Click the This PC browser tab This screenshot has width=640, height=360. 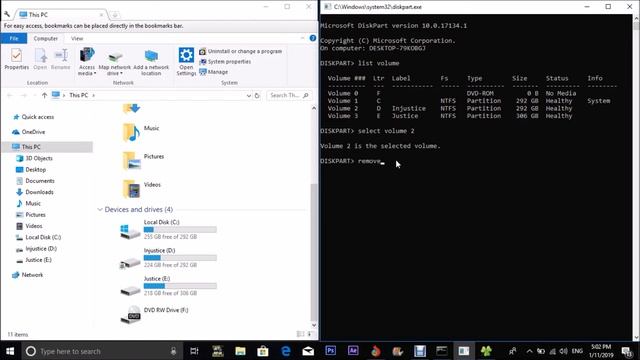coord(61,15)
